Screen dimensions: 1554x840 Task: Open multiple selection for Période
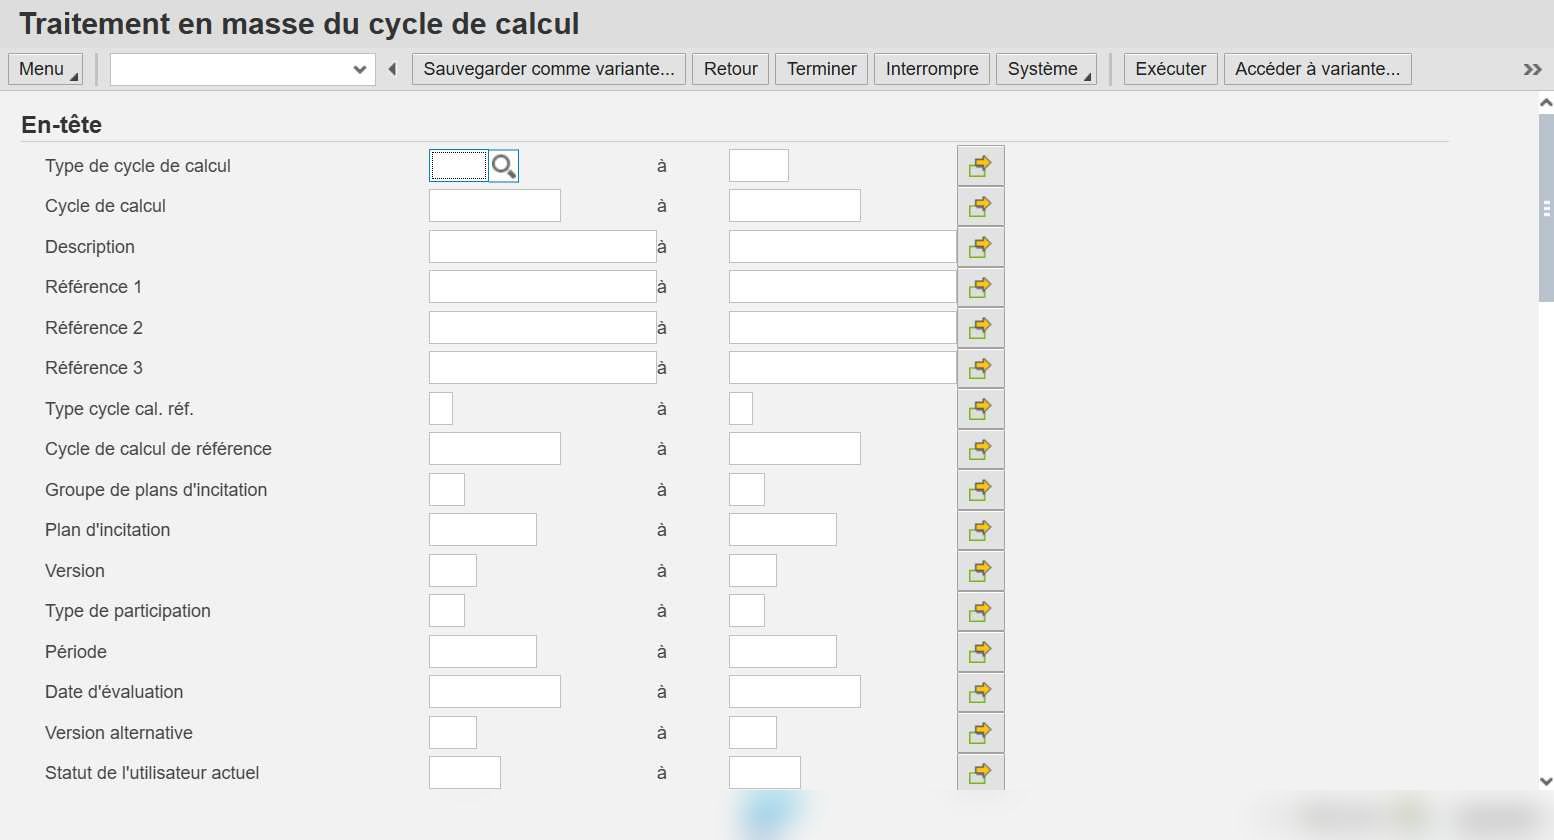[x=980, y=652]
